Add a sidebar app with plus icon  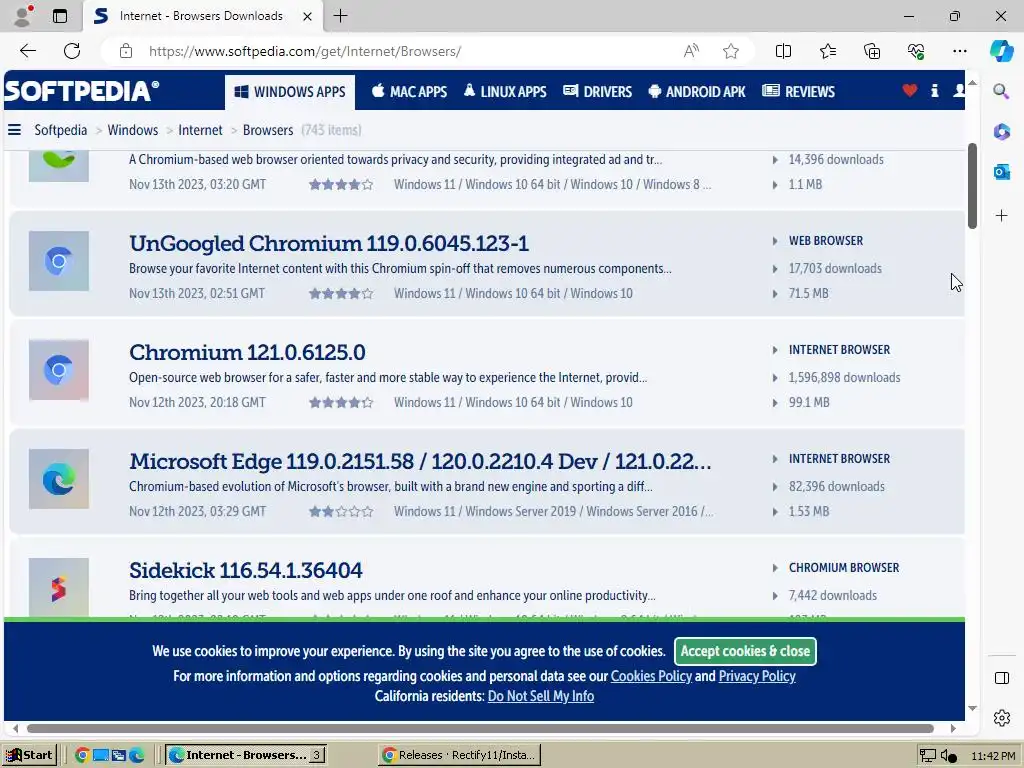click(x=1001, y=216)
